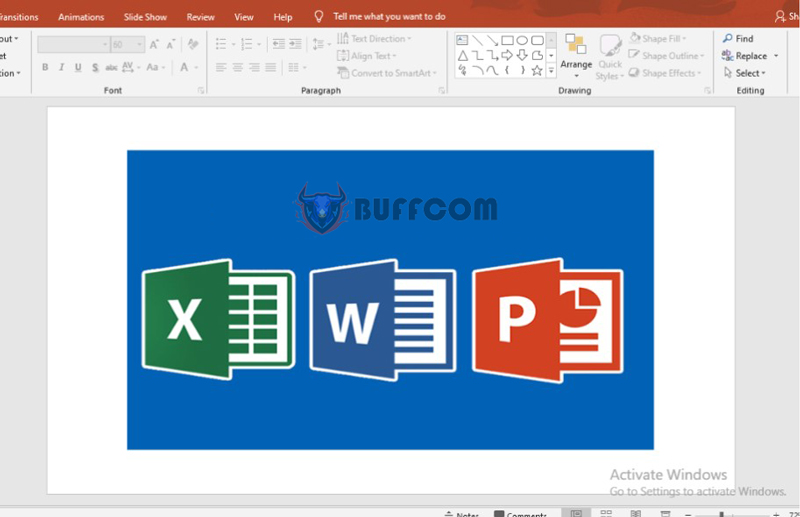This screenshot has width=800, height=517.
Task: Click Clear All Formatting icon
Action: [x=193, y=44]
